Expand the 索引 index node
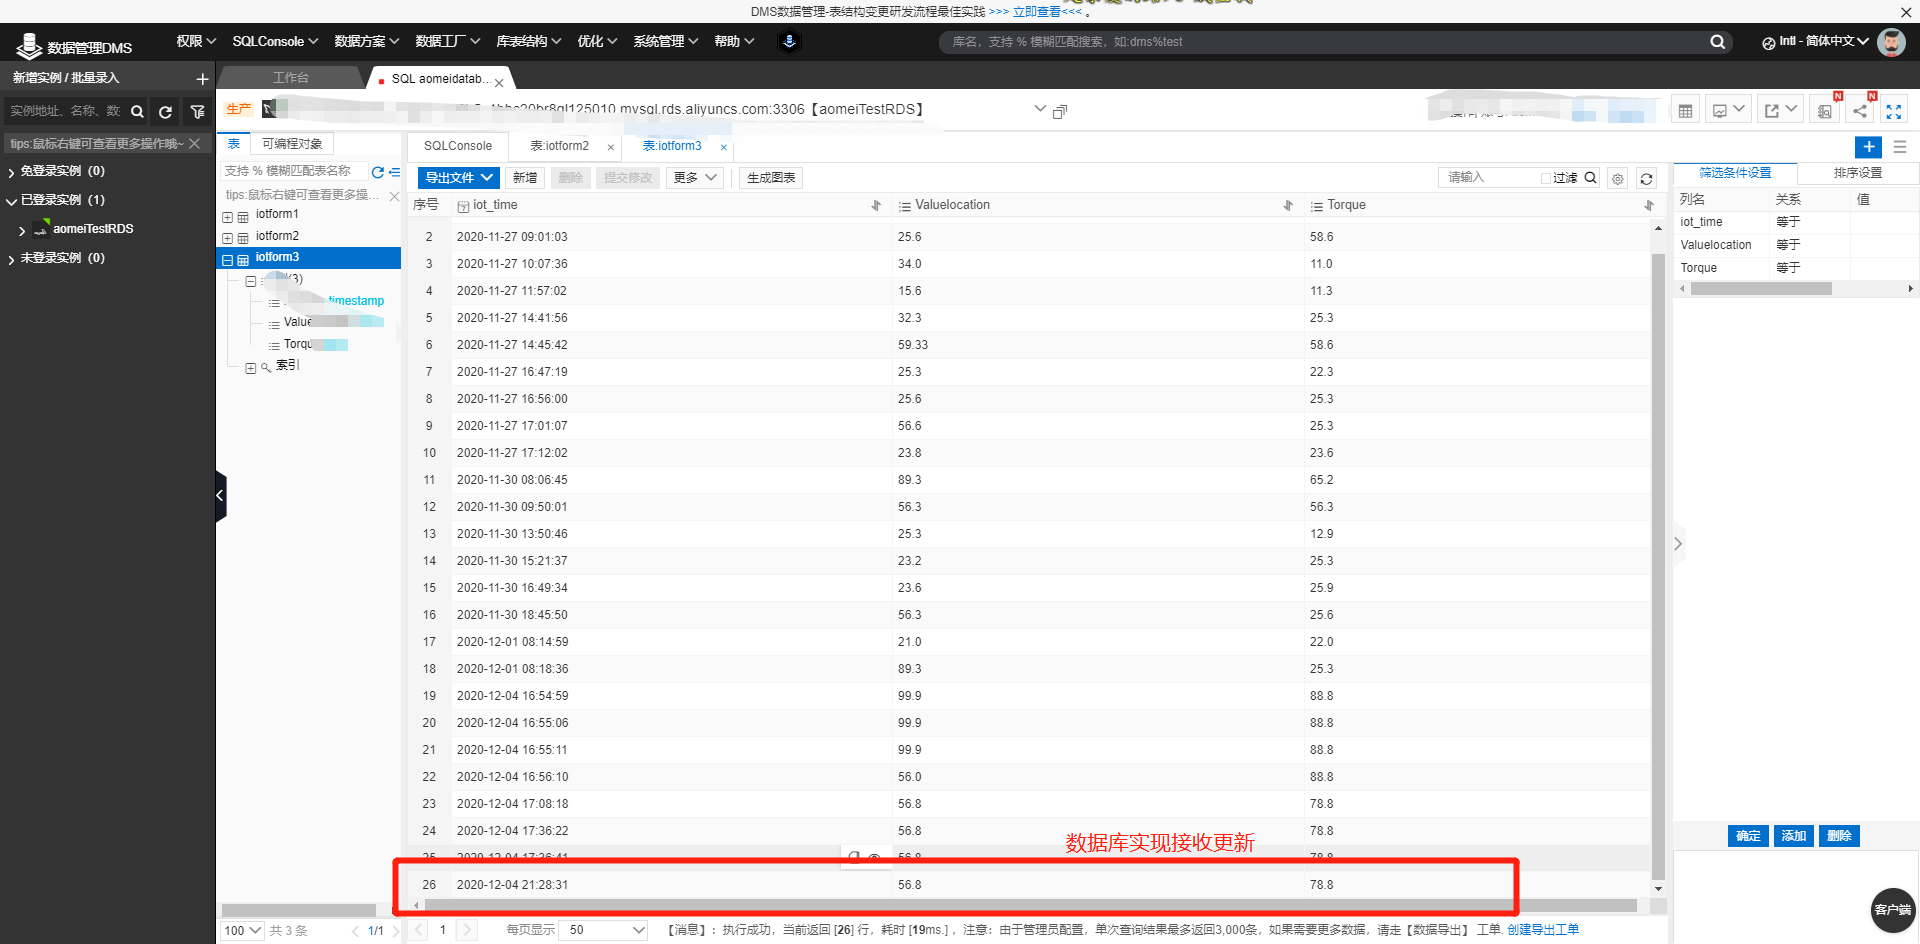The width and height of the screenshot is (1920, 944). pyautogui.click(x=251, y=368)
